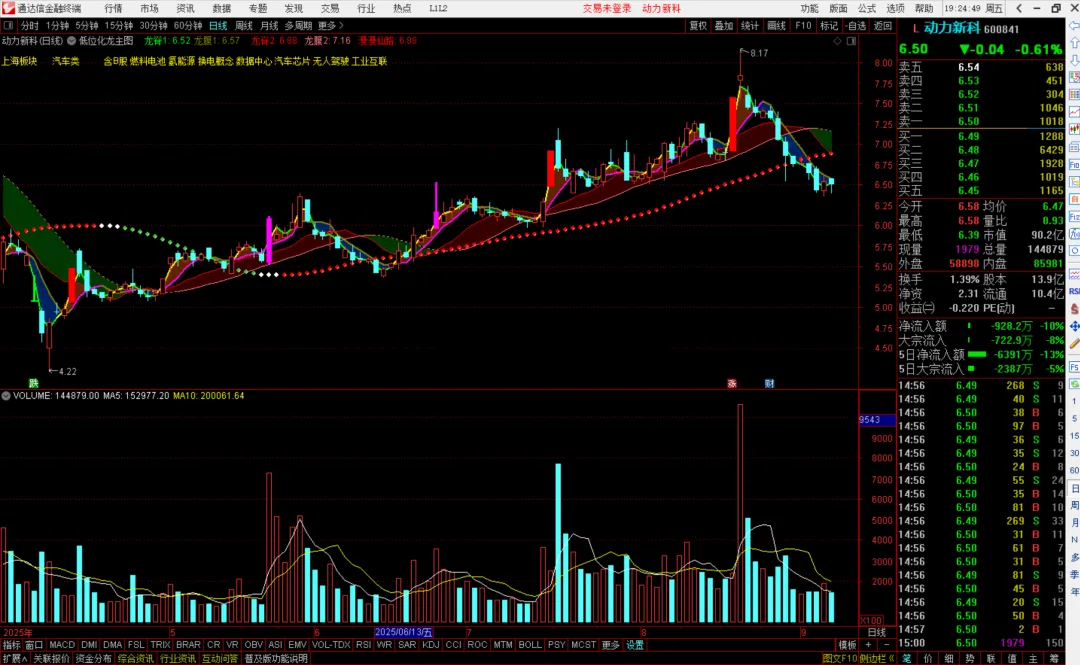
Task: Switch to 15分钟 period
Action: click(x=118, y=25)
